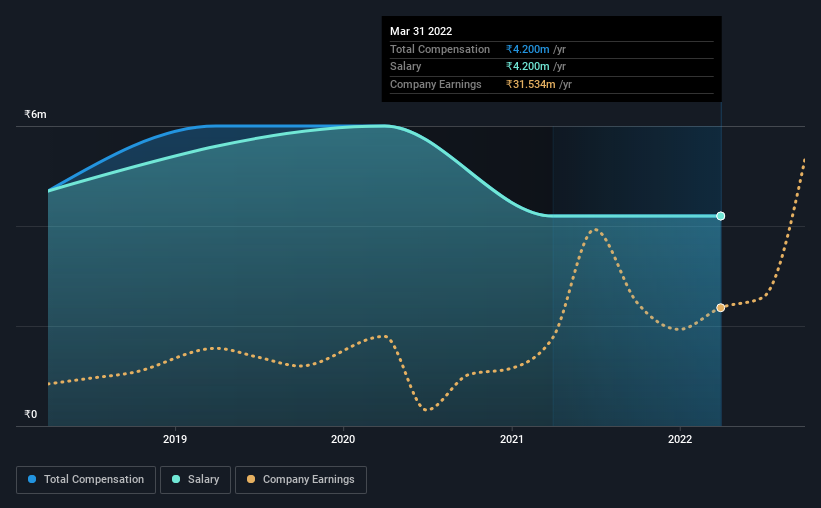This screenshot has height=508, width=821.
Task: Click the 2021 x-axis label
Action: point(512,439)
